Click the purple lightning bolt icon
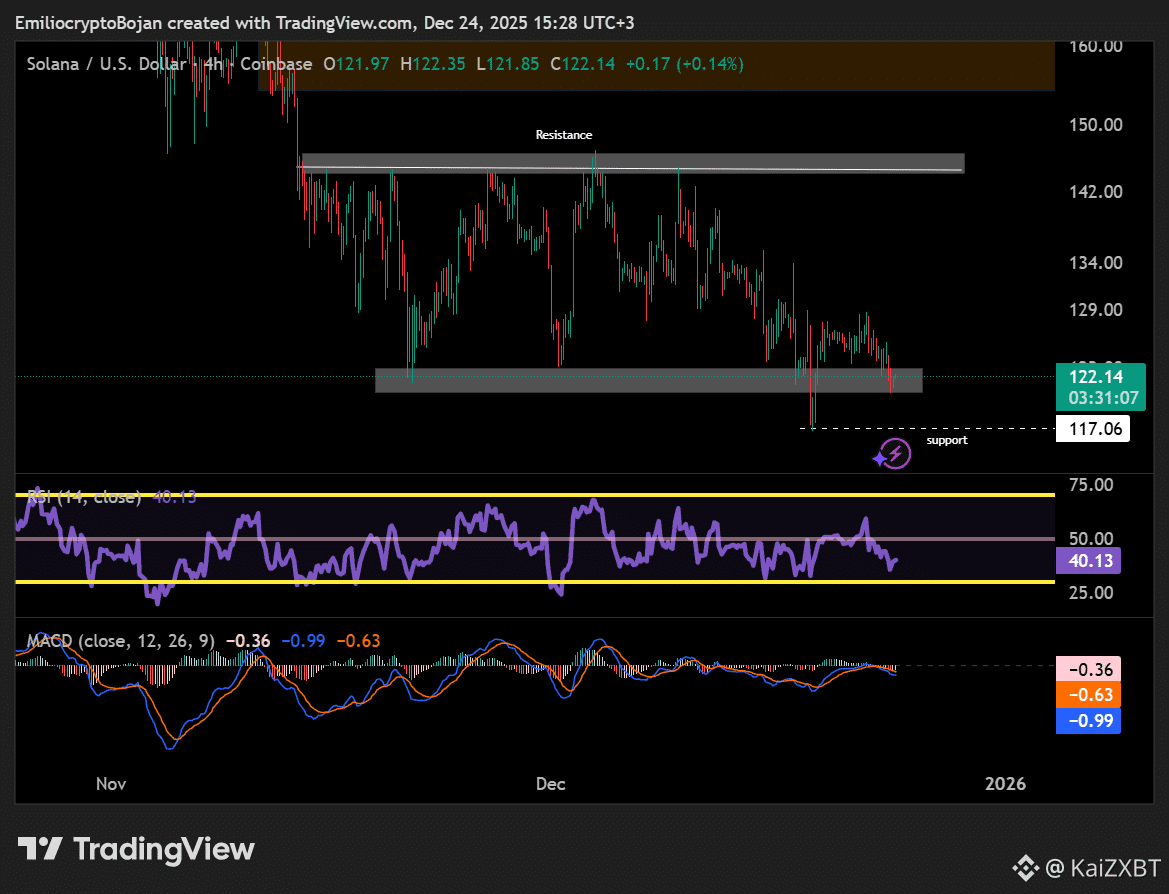 897,453
